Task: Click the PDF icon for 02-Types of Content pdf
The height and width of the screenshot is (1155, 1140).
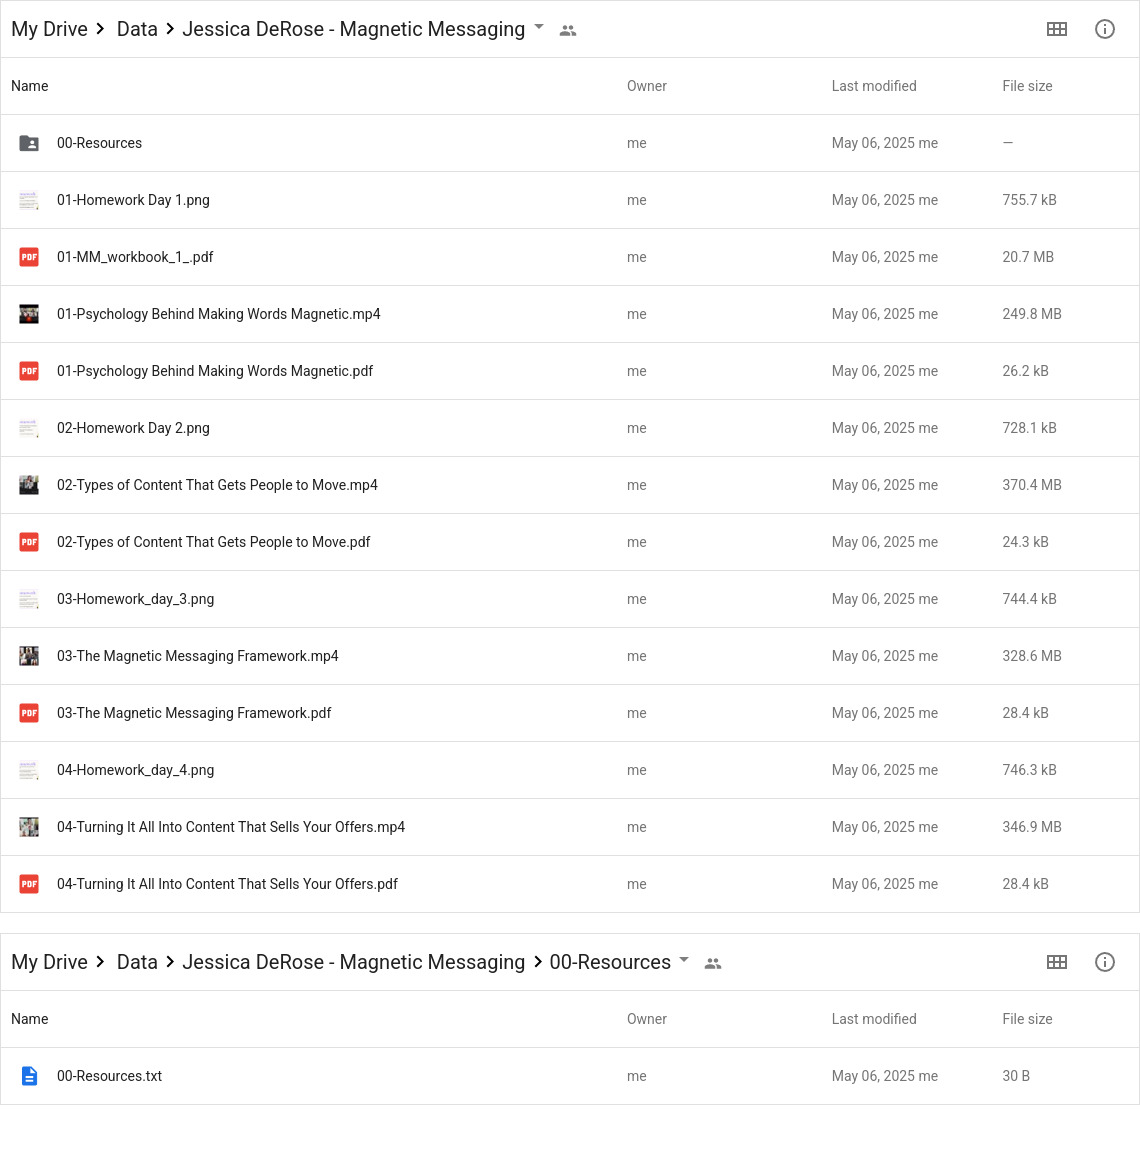Action: 29,542
